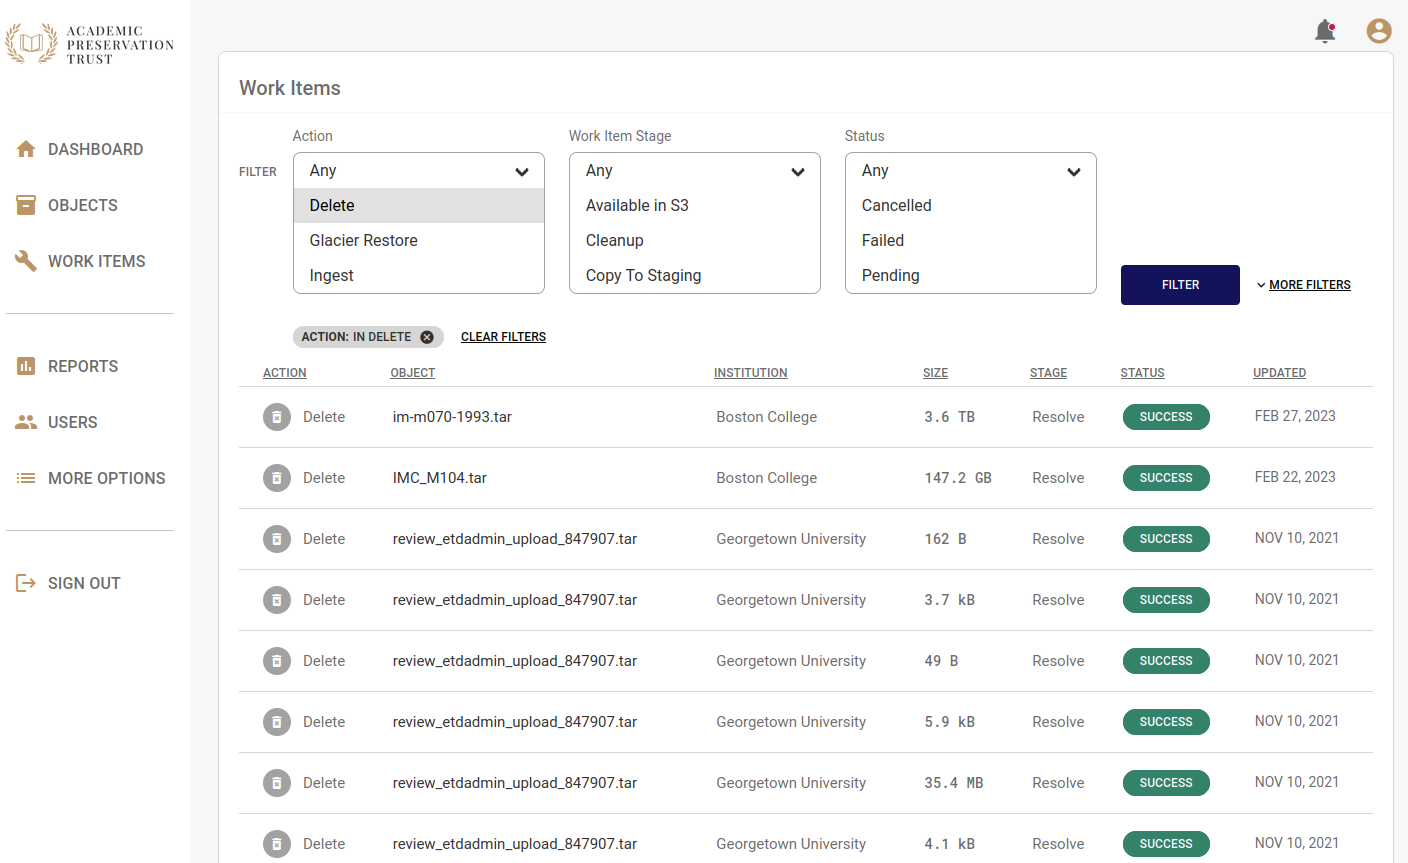1408x863 pixels.
Task: Open Work Items in sidebar
Action: coord(97,261)
